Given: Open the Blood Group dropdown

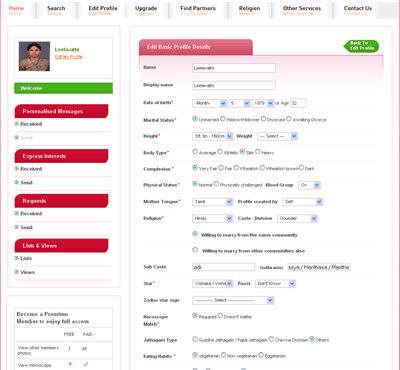Looking at the screenshot, I should click(x=309, y=185).
